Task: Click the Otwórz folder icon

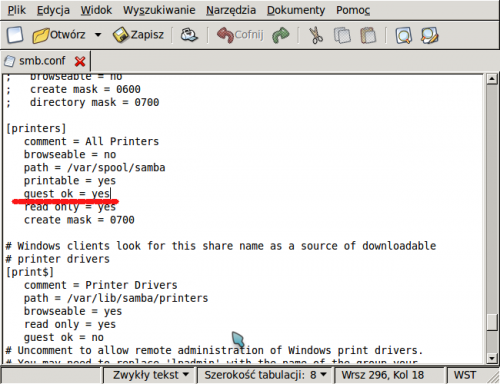Action: click(41, 35)
